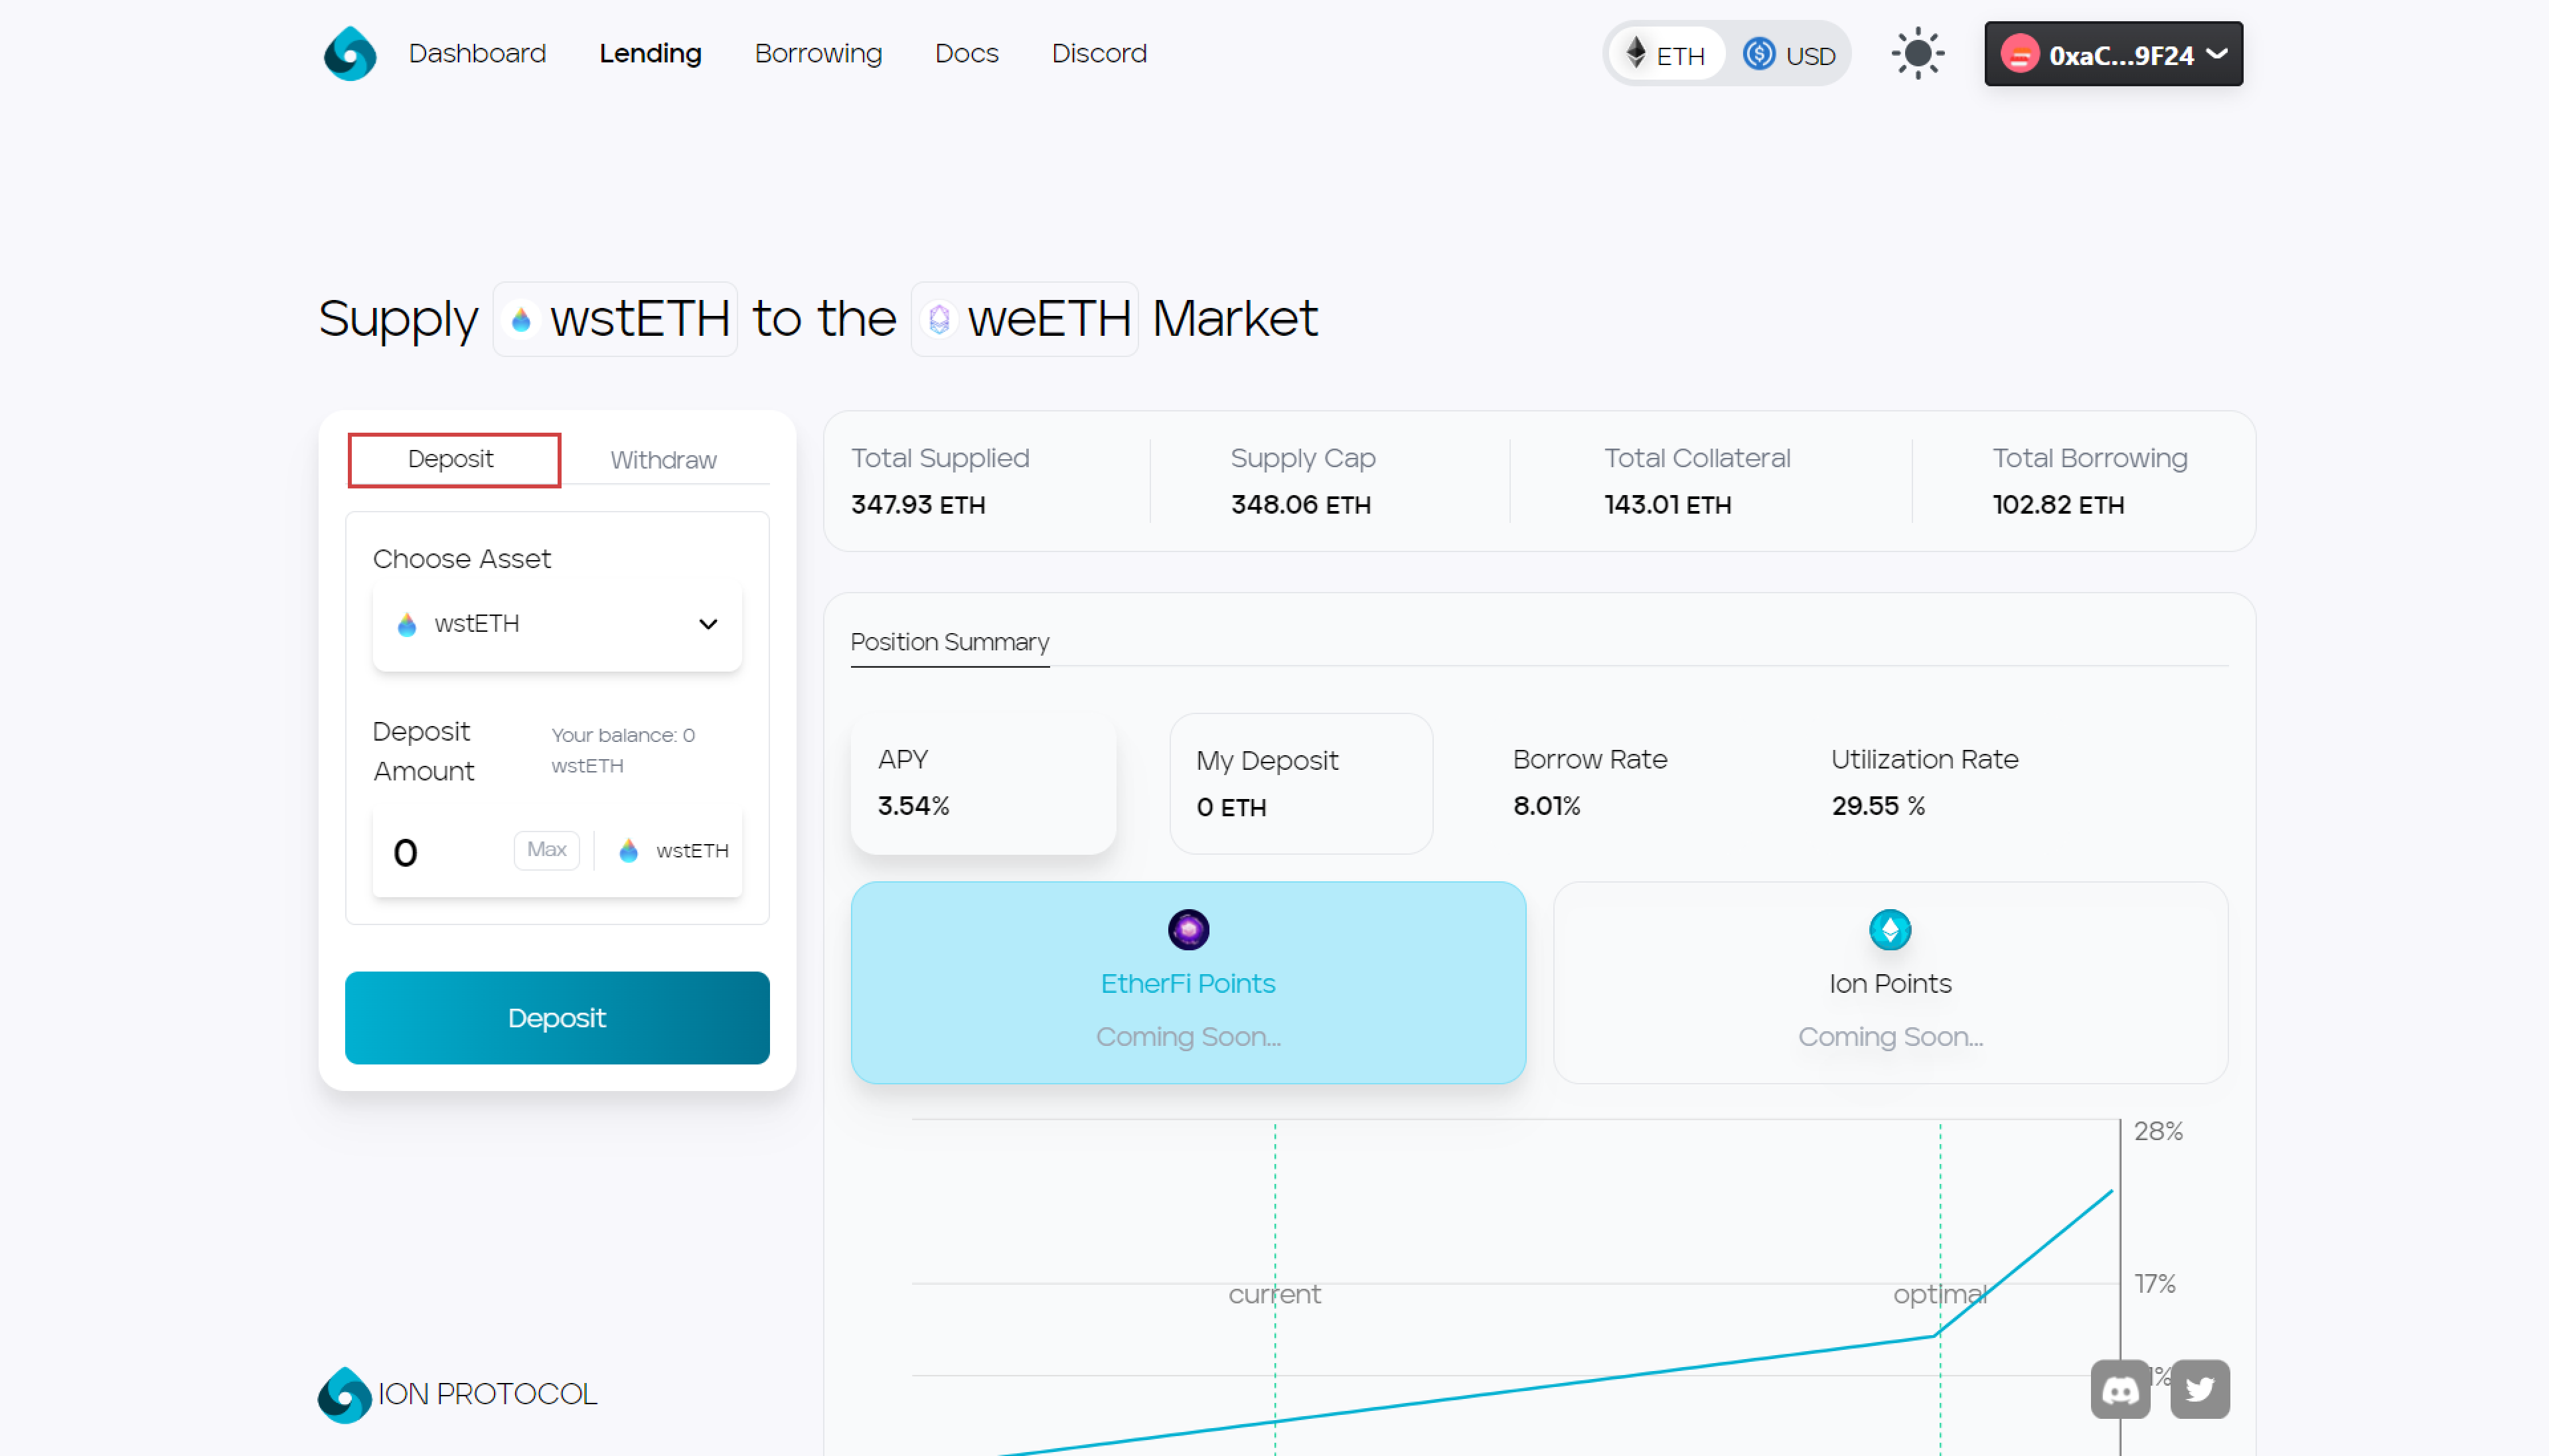Open the Position Summary tab
The height and width of the screenshot is (1456, 2549).
[949, 642]
